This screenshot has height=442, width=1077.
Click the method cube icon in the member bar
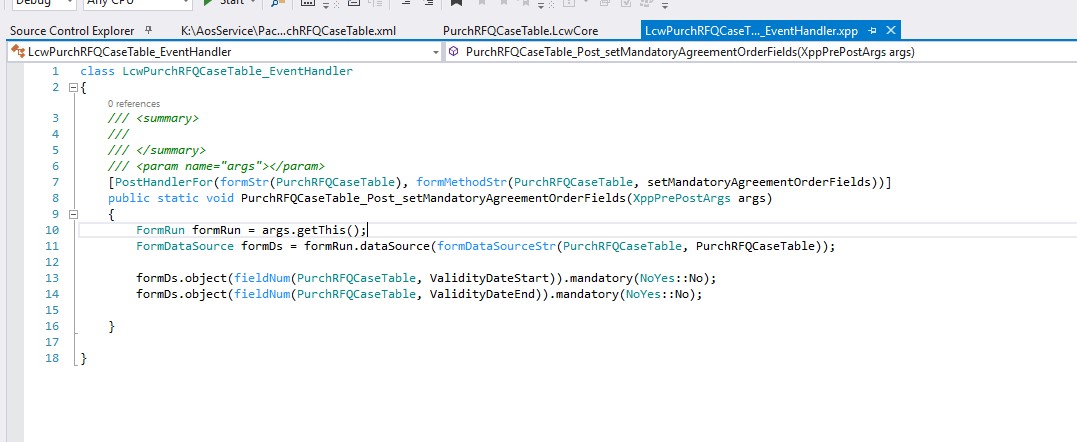click(x=453, y=51)
